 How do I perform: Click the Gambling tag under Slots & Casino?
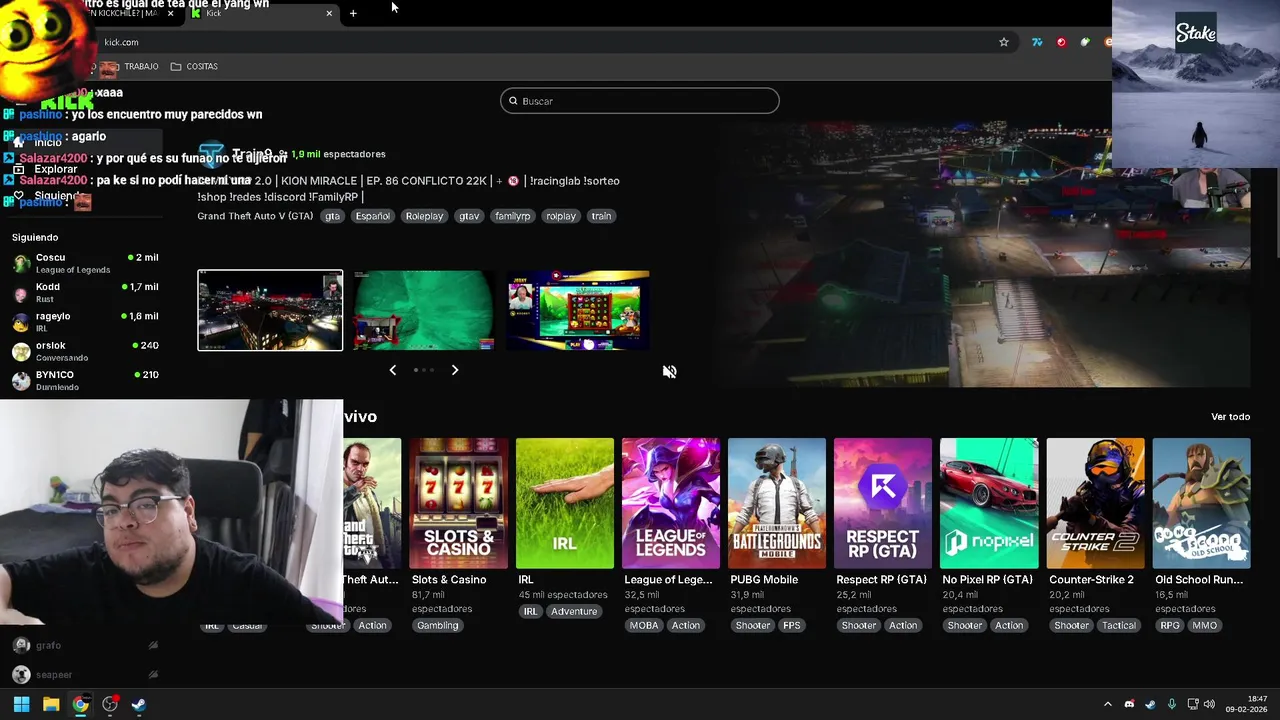pos(438,626)
